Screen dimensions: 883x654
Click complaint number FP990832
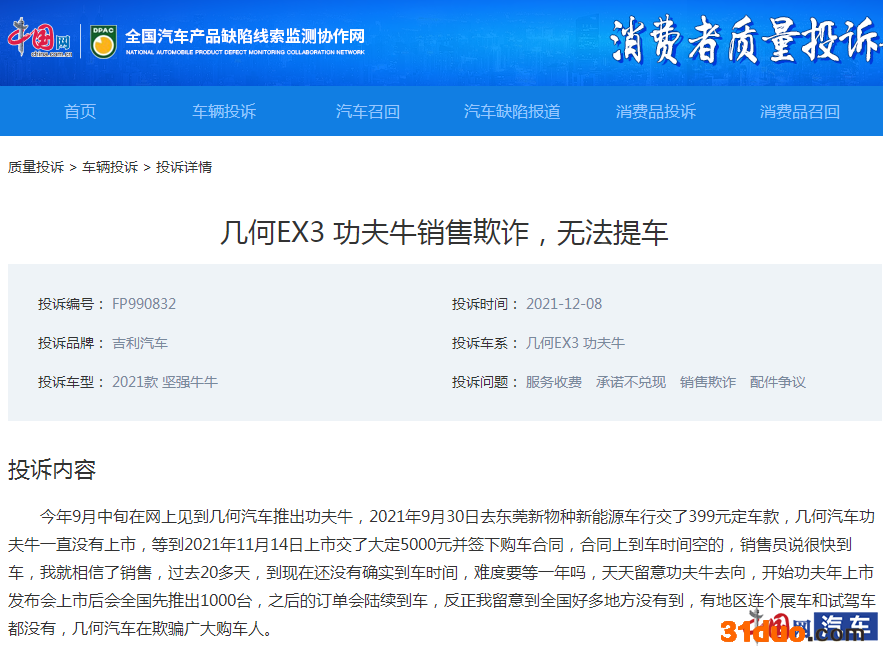pyautogui.click(x=144, y=304)
